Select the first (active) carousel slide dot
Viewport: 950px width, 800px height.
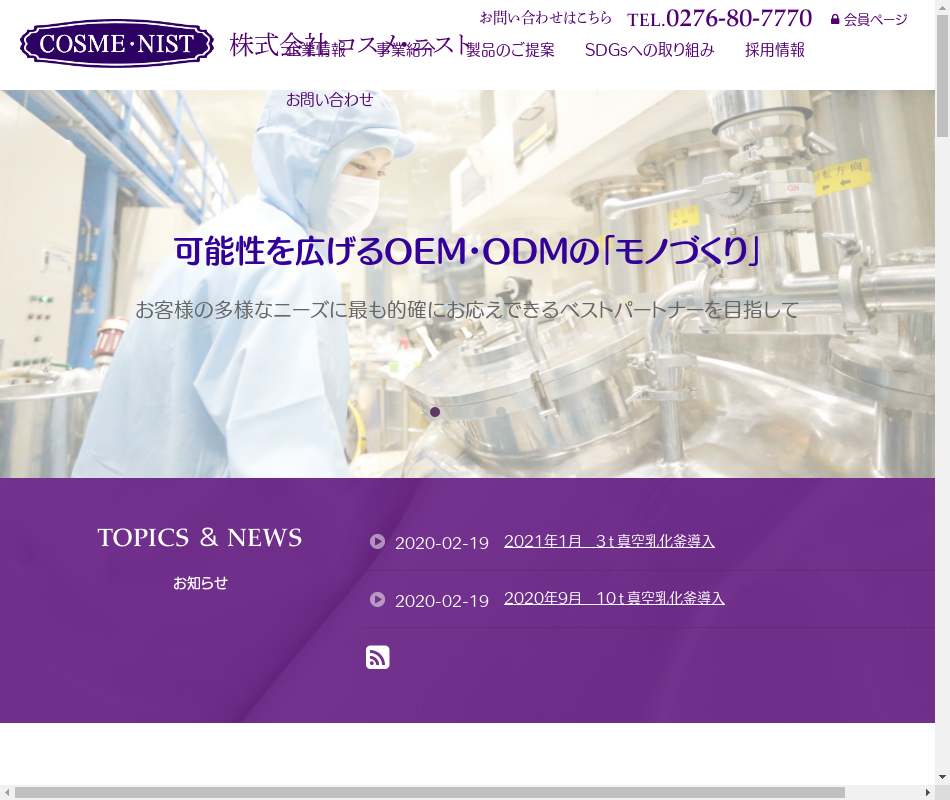coord(435,412)
